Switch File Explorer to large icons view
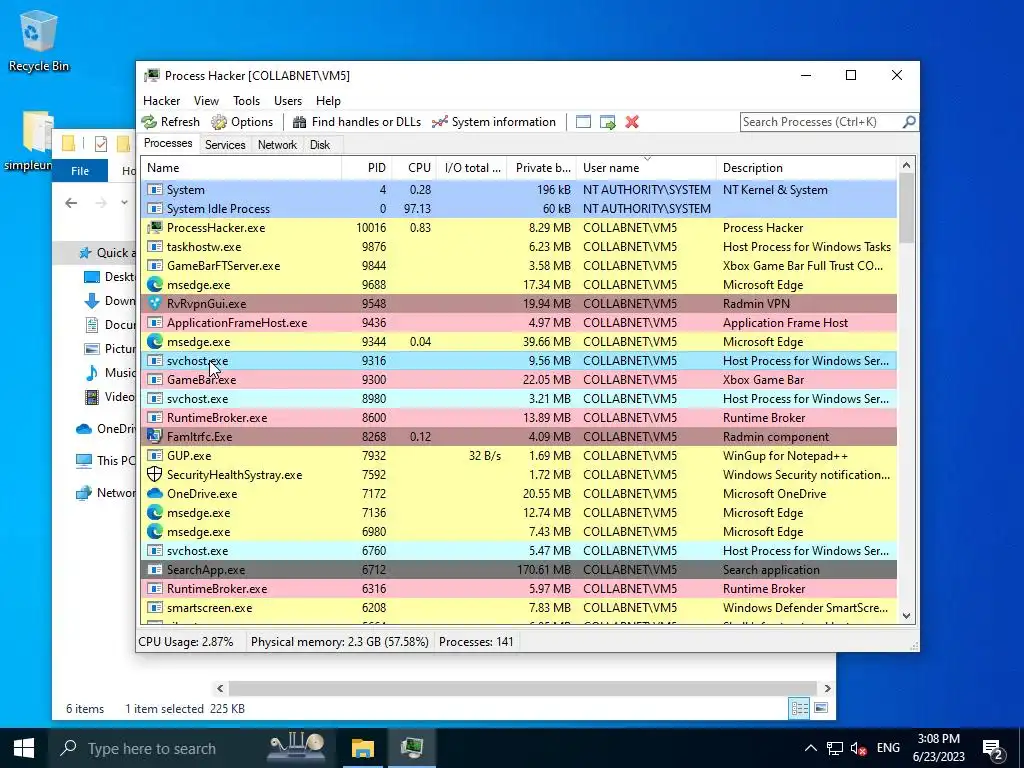1024x768 pixels. 821,708
